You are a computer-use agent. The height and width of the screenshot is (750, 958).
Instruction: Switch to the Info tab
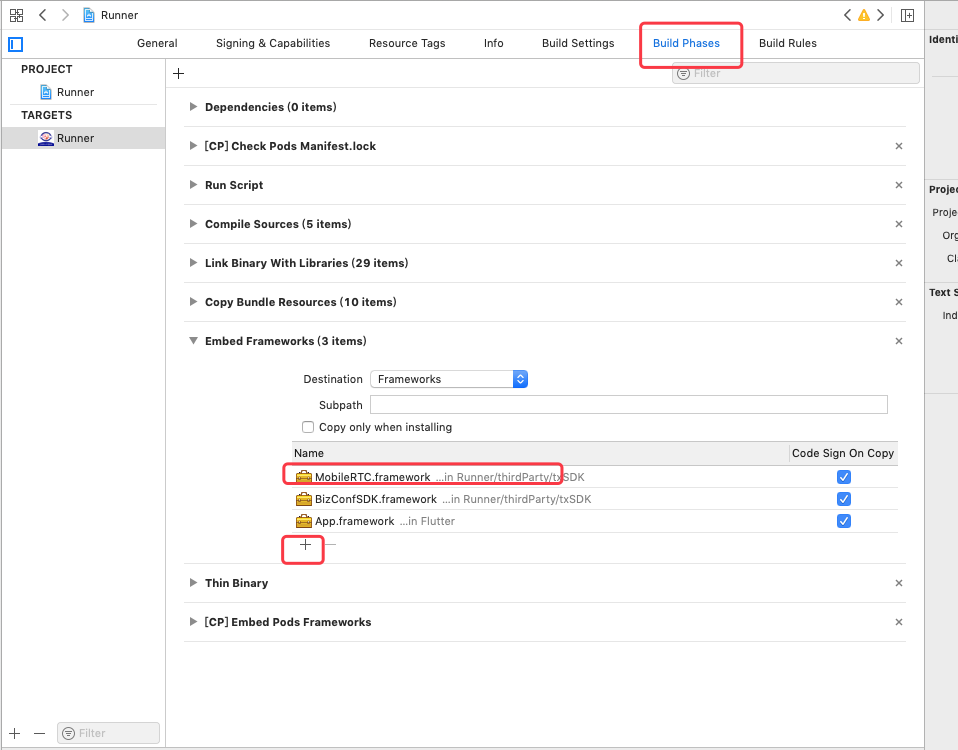(x=494, y=43)
